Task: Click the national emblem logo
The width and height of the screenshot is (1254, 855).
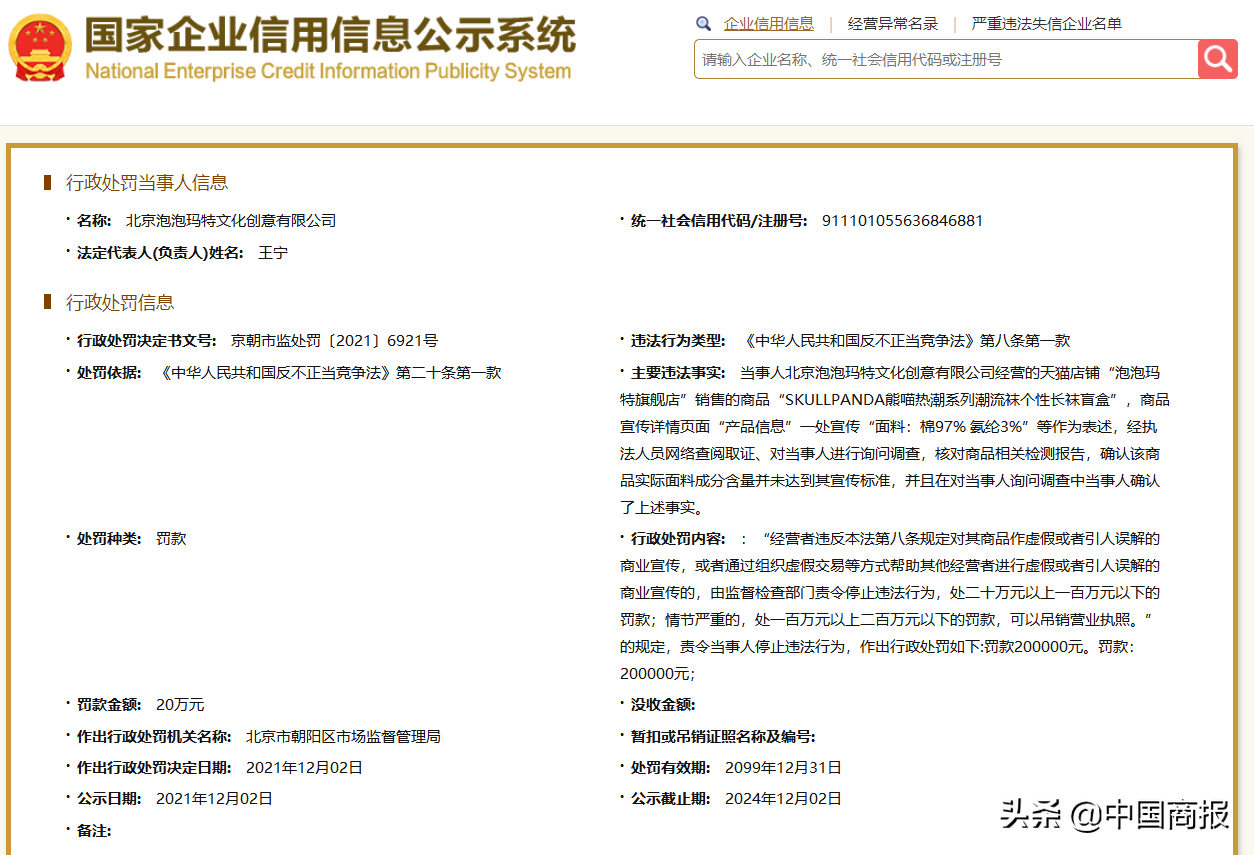Action: (40, 47)
